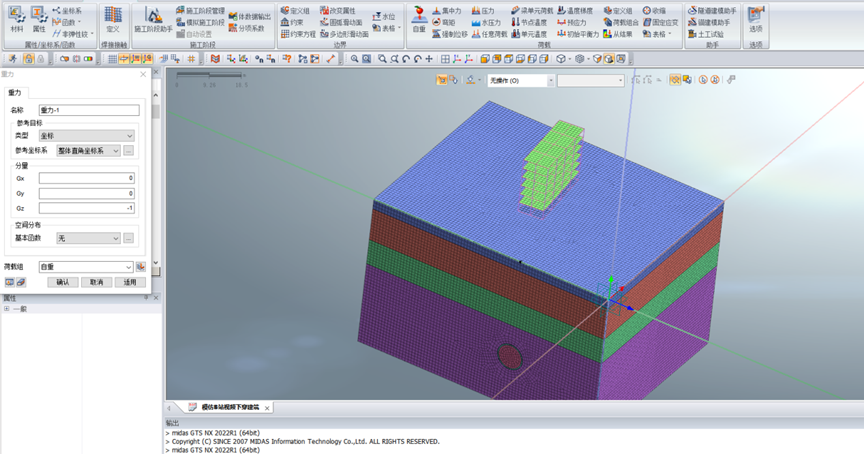This screenshot has width=864, height=454.
Task: Click 自重 self weight apple icon
Action: pos(419,20)
